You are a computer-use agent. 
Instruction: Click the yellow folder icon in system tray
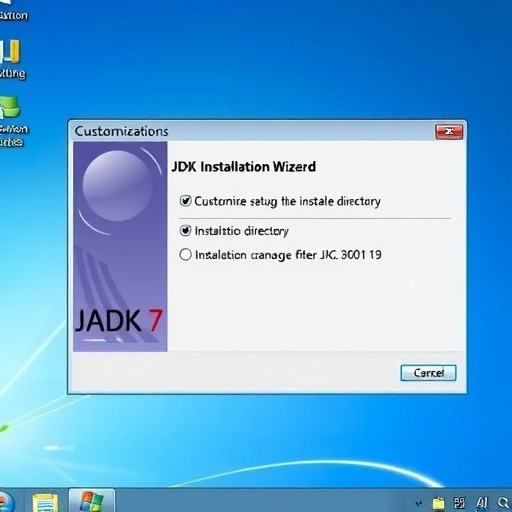click(438, 503)
